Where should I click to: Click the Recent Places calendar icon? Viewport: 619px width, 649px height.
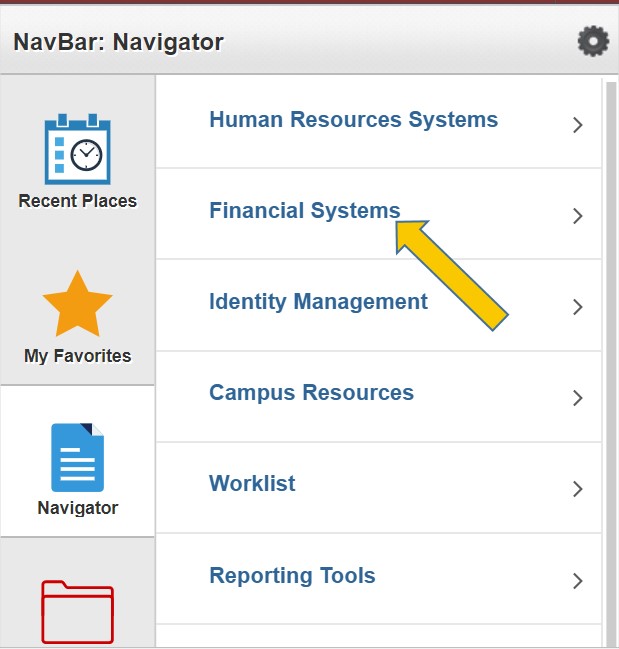point(77,149)
